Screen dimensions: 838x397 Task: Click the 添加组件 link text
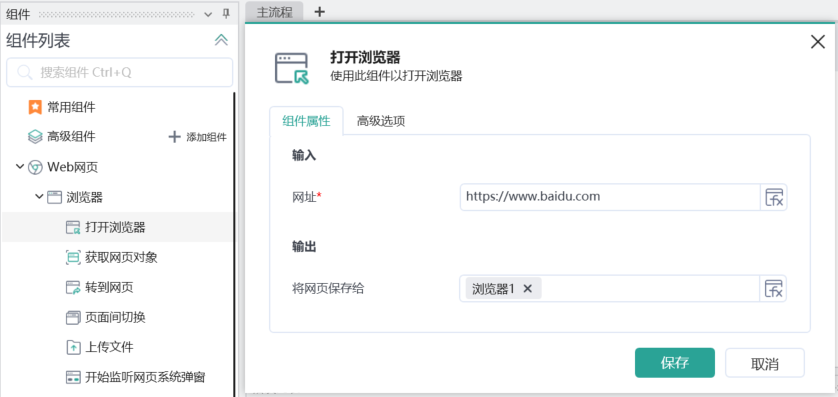[206, 137]
